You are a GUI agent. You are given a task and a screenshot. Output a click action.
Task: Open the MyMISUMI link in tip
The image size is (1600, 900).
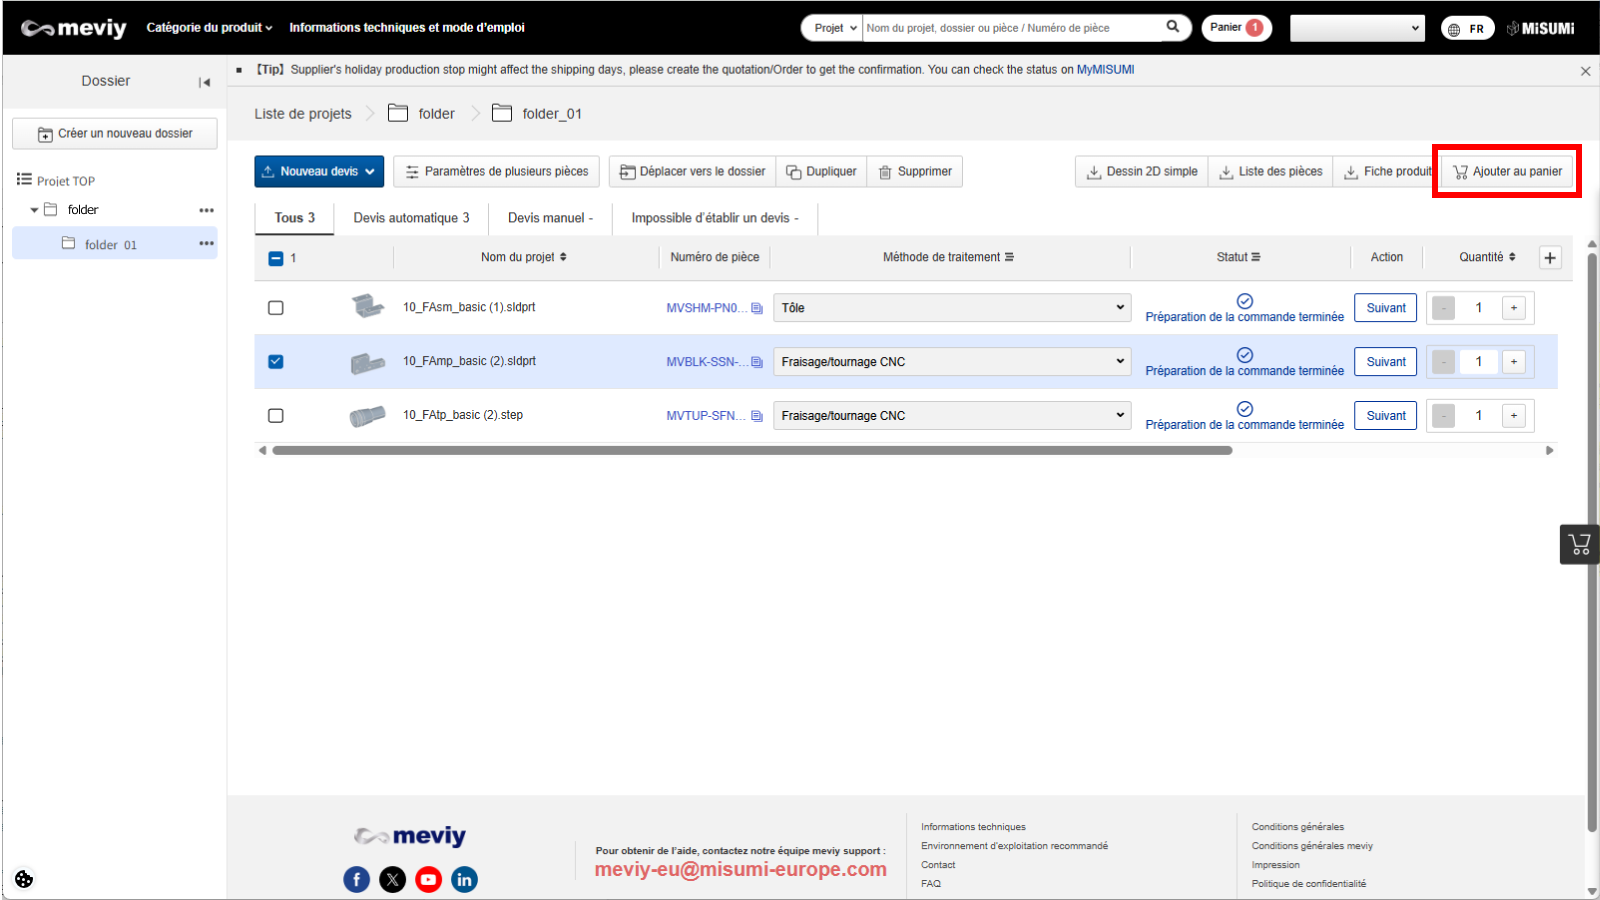[1105, 70]
